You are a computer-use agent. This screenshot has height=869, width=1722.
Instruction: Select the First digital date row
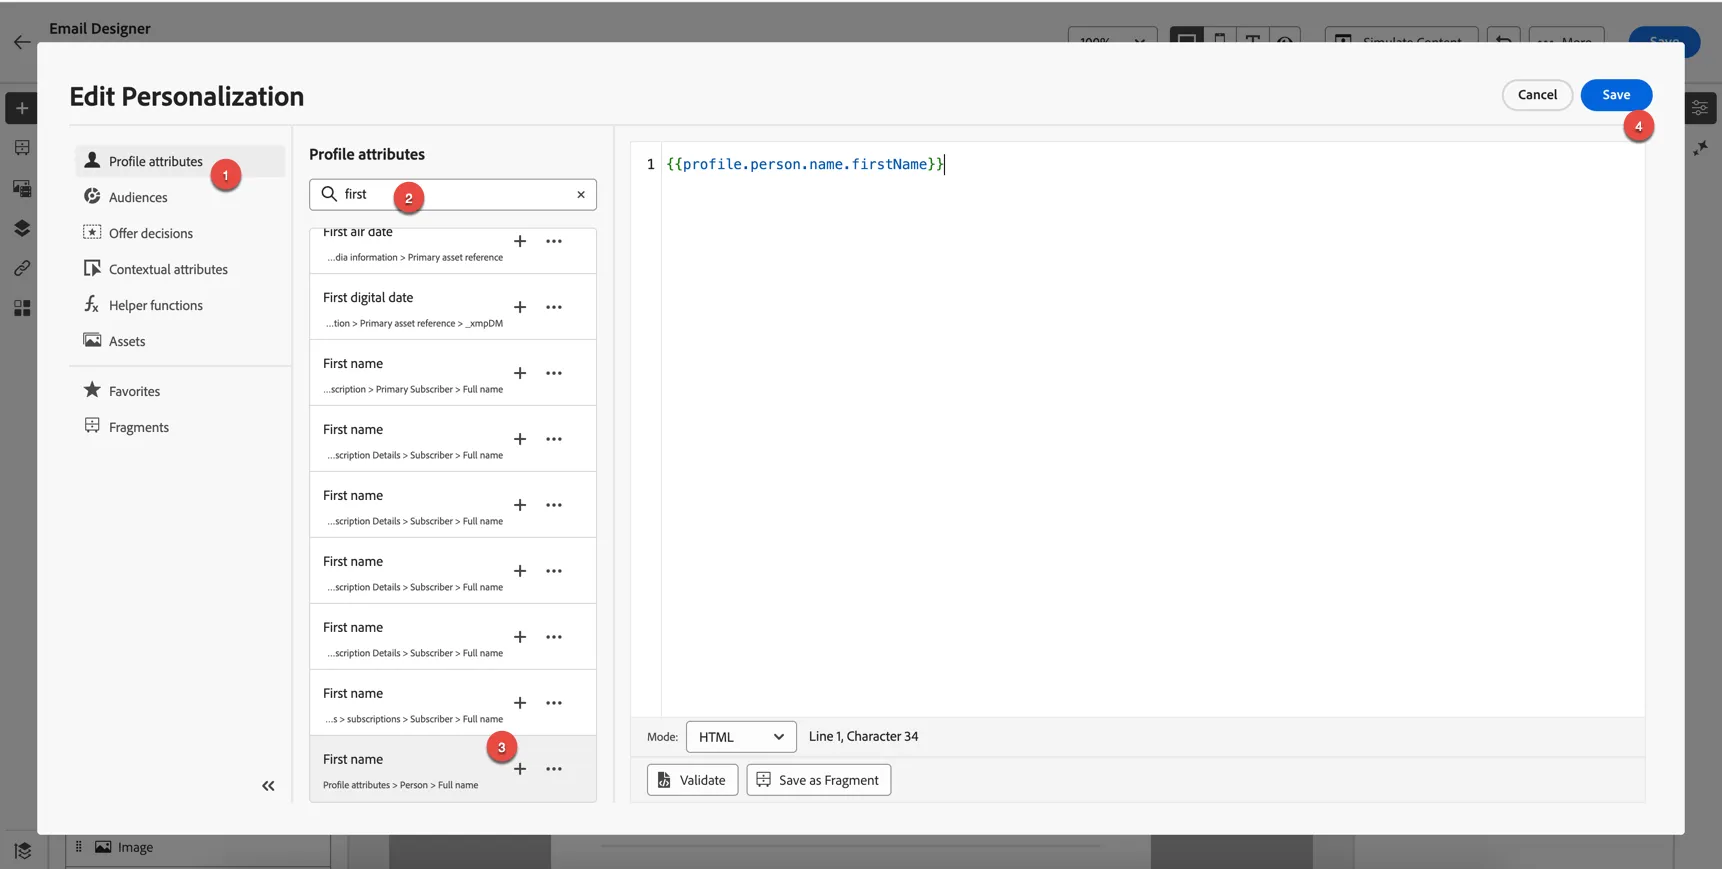(x=453, y=307)
